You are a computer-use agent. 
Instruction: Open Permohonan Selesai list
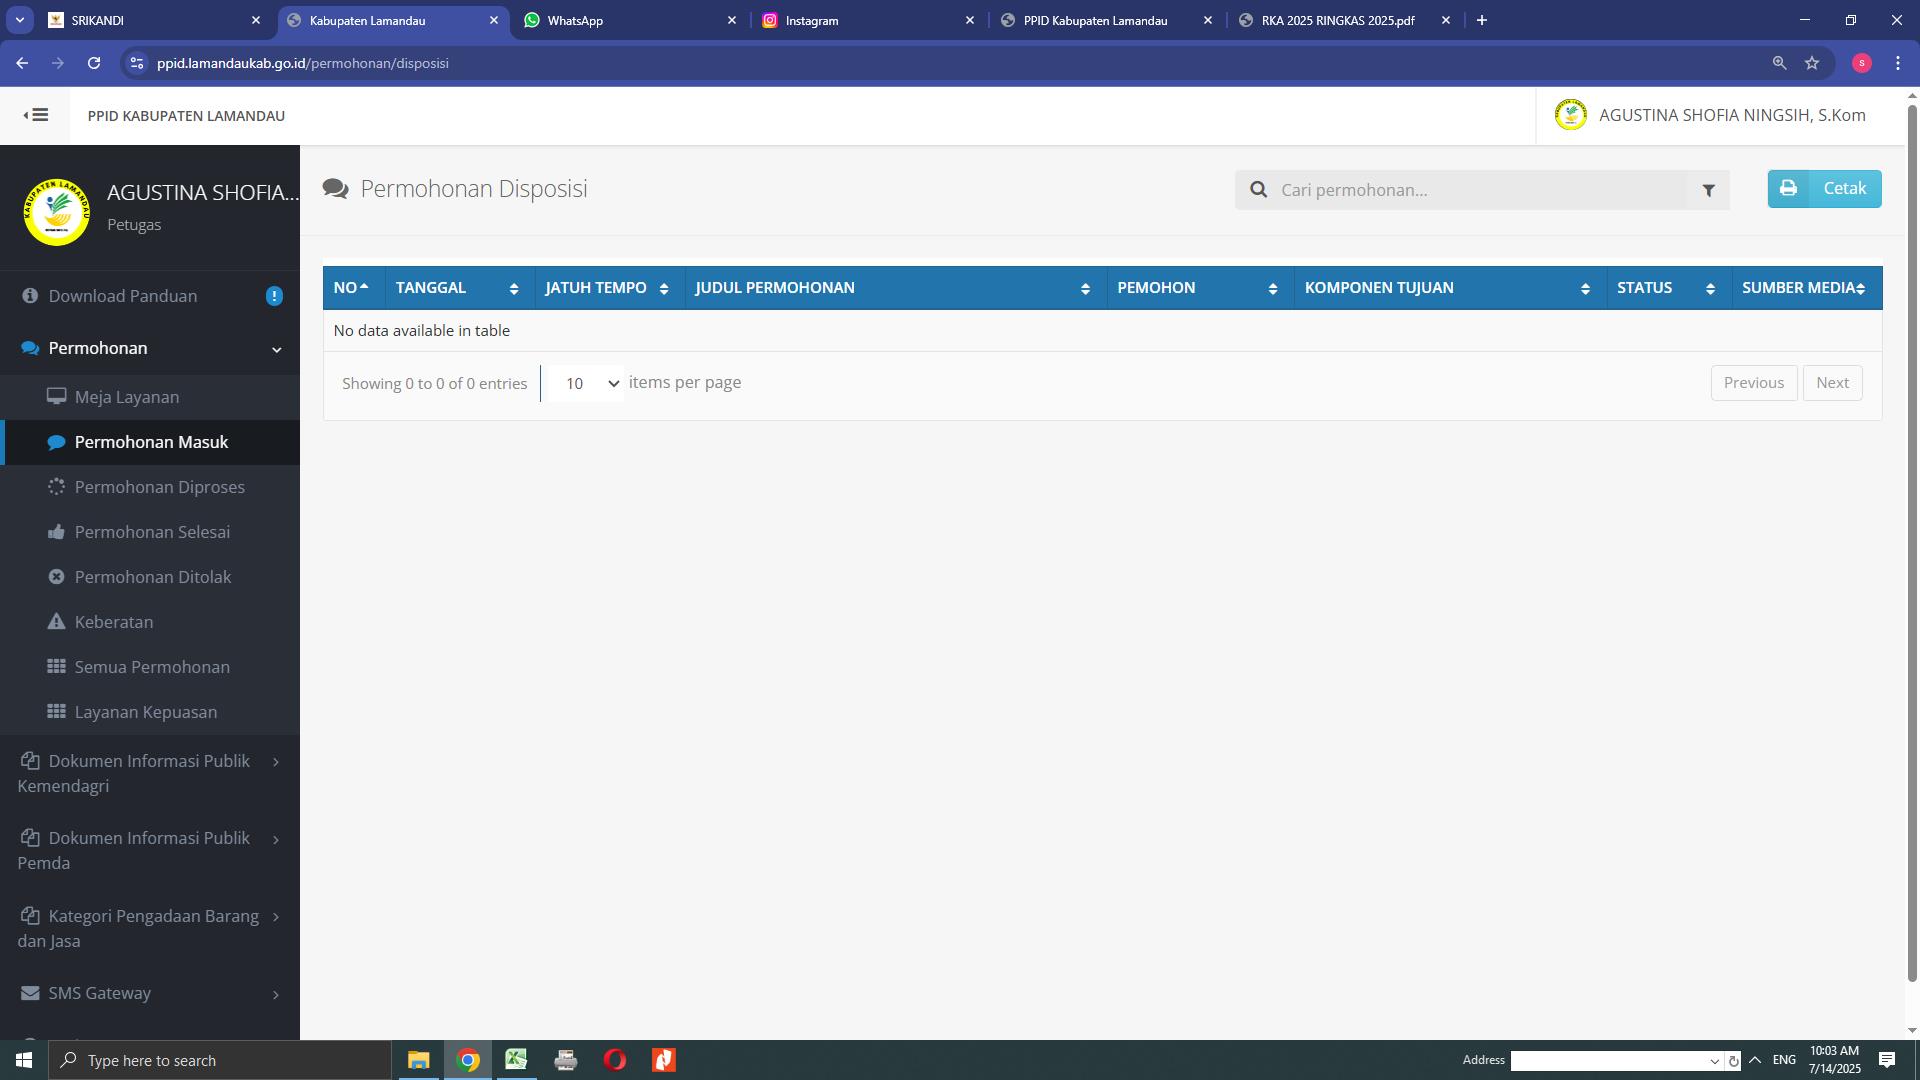150,532
